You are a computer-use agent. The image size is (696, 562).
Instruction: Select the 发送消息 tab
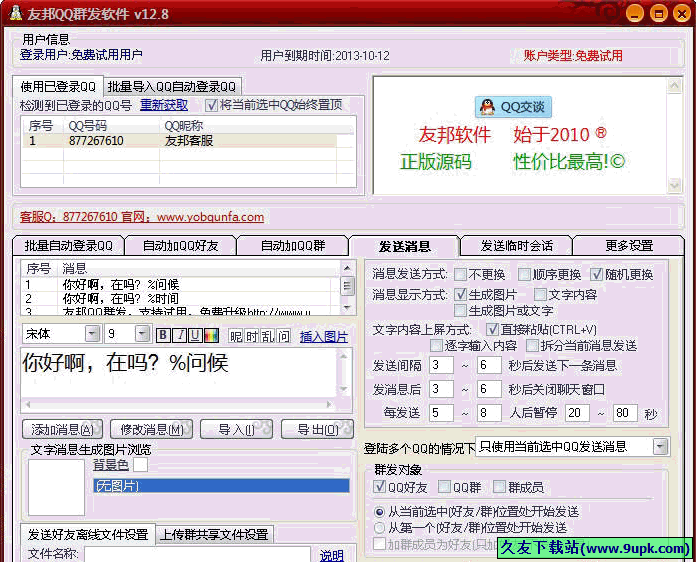tap(404, 246)
